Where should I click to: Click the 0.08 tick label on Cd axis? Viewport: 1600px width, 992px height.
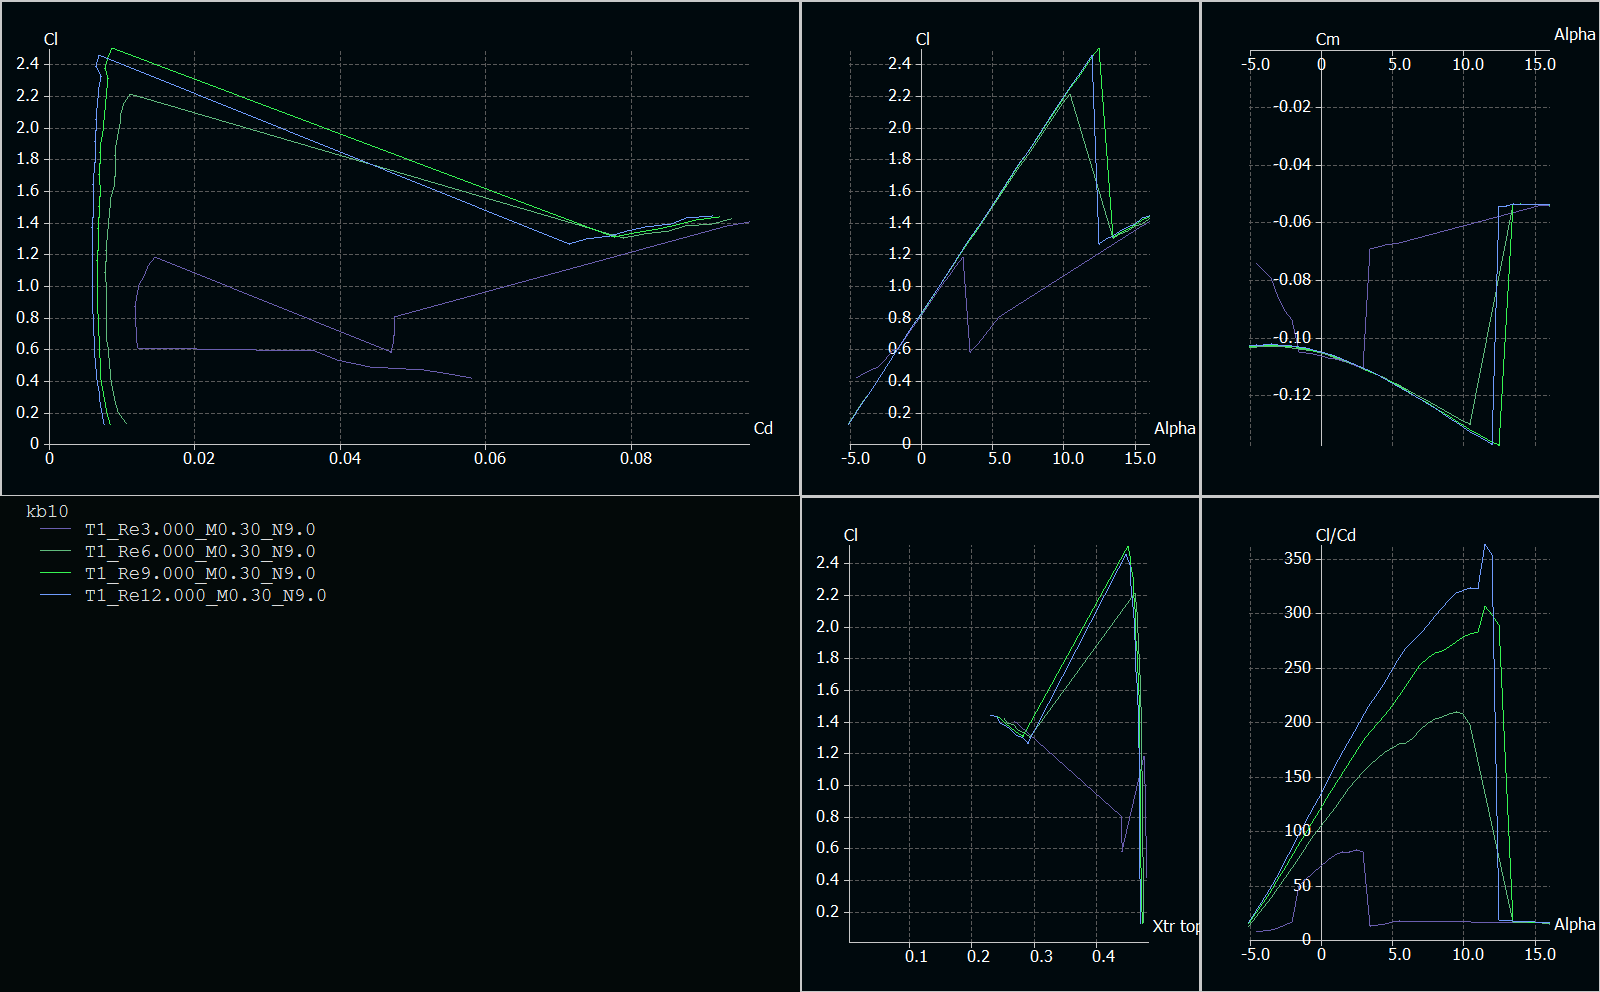[x=636, y=458]
